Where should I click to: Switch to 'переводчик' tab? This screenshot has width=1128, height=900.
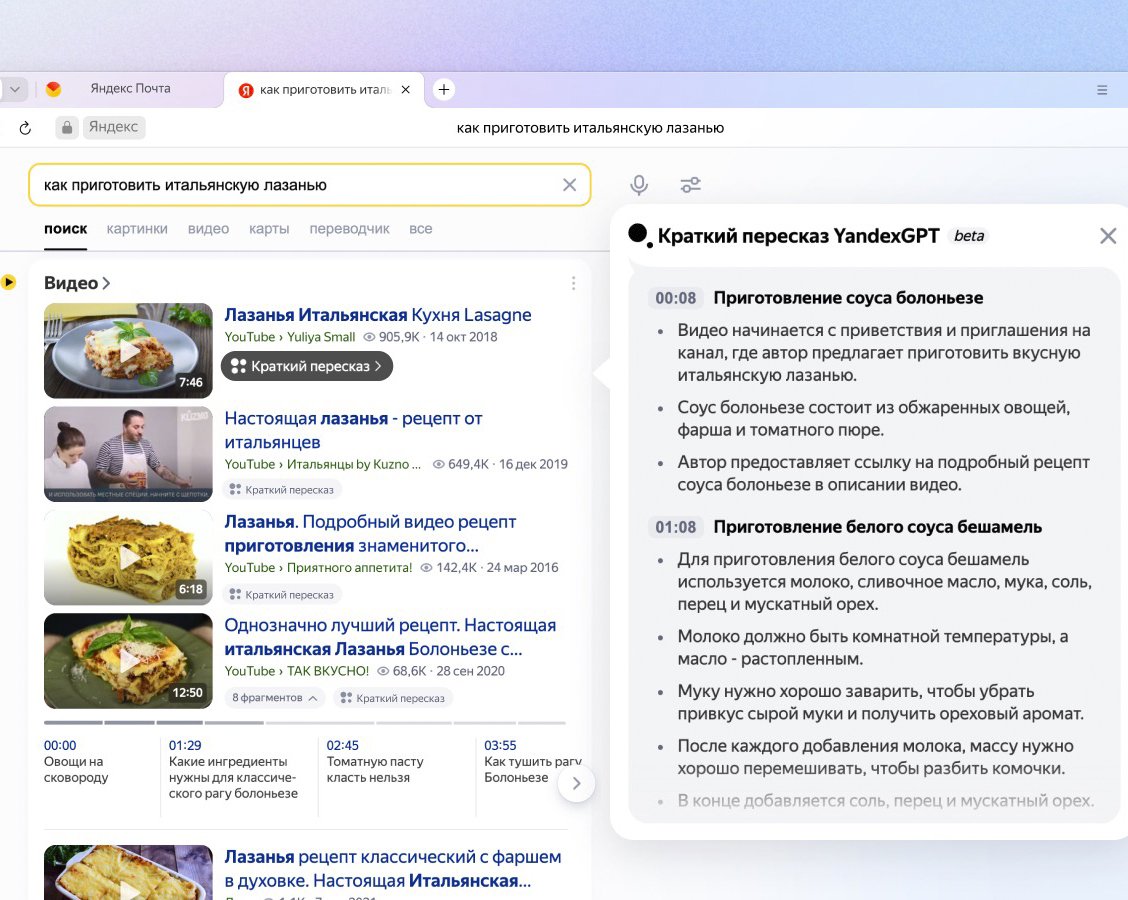pos(350,229)
